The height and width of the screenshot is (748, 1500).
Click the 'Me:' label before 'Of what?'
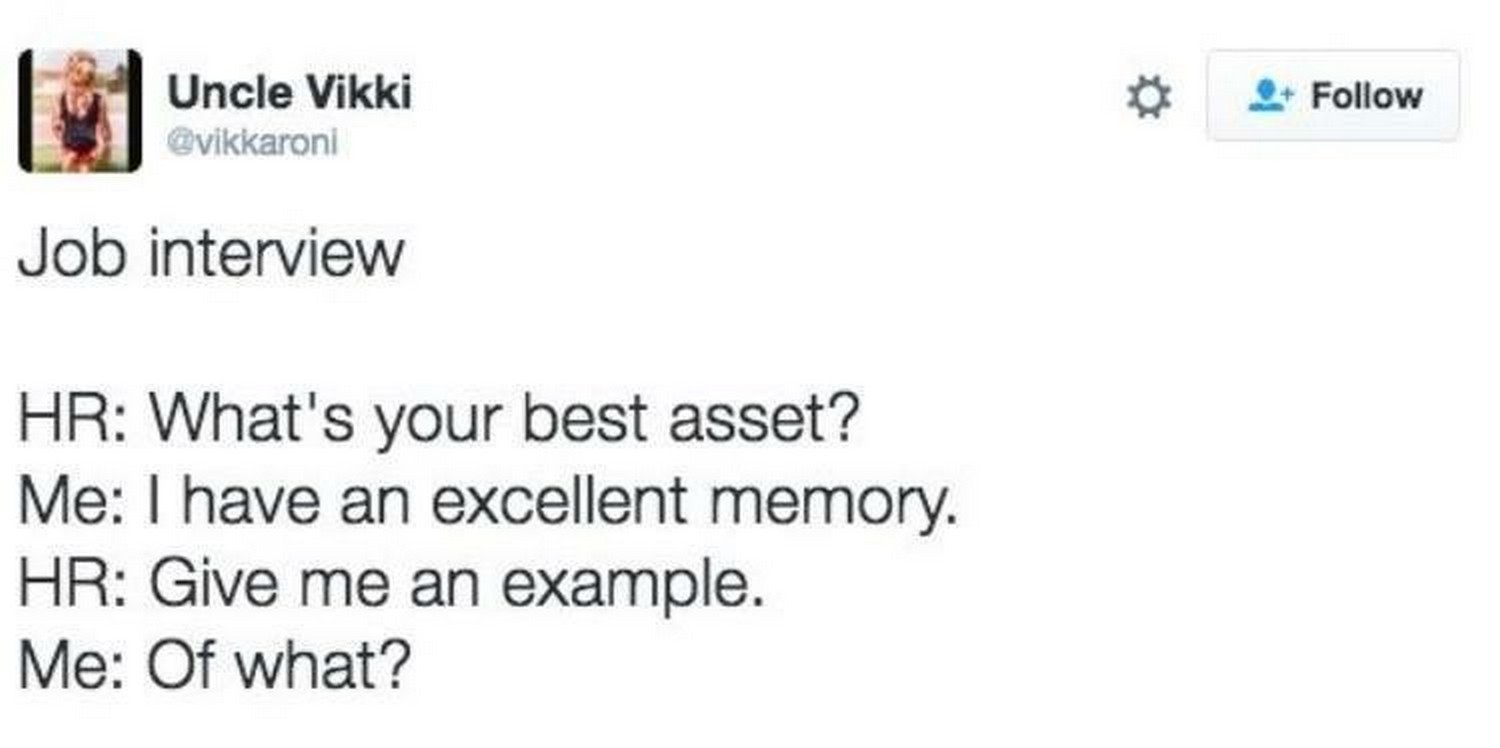pyautogui.click(x=74, y=666)
